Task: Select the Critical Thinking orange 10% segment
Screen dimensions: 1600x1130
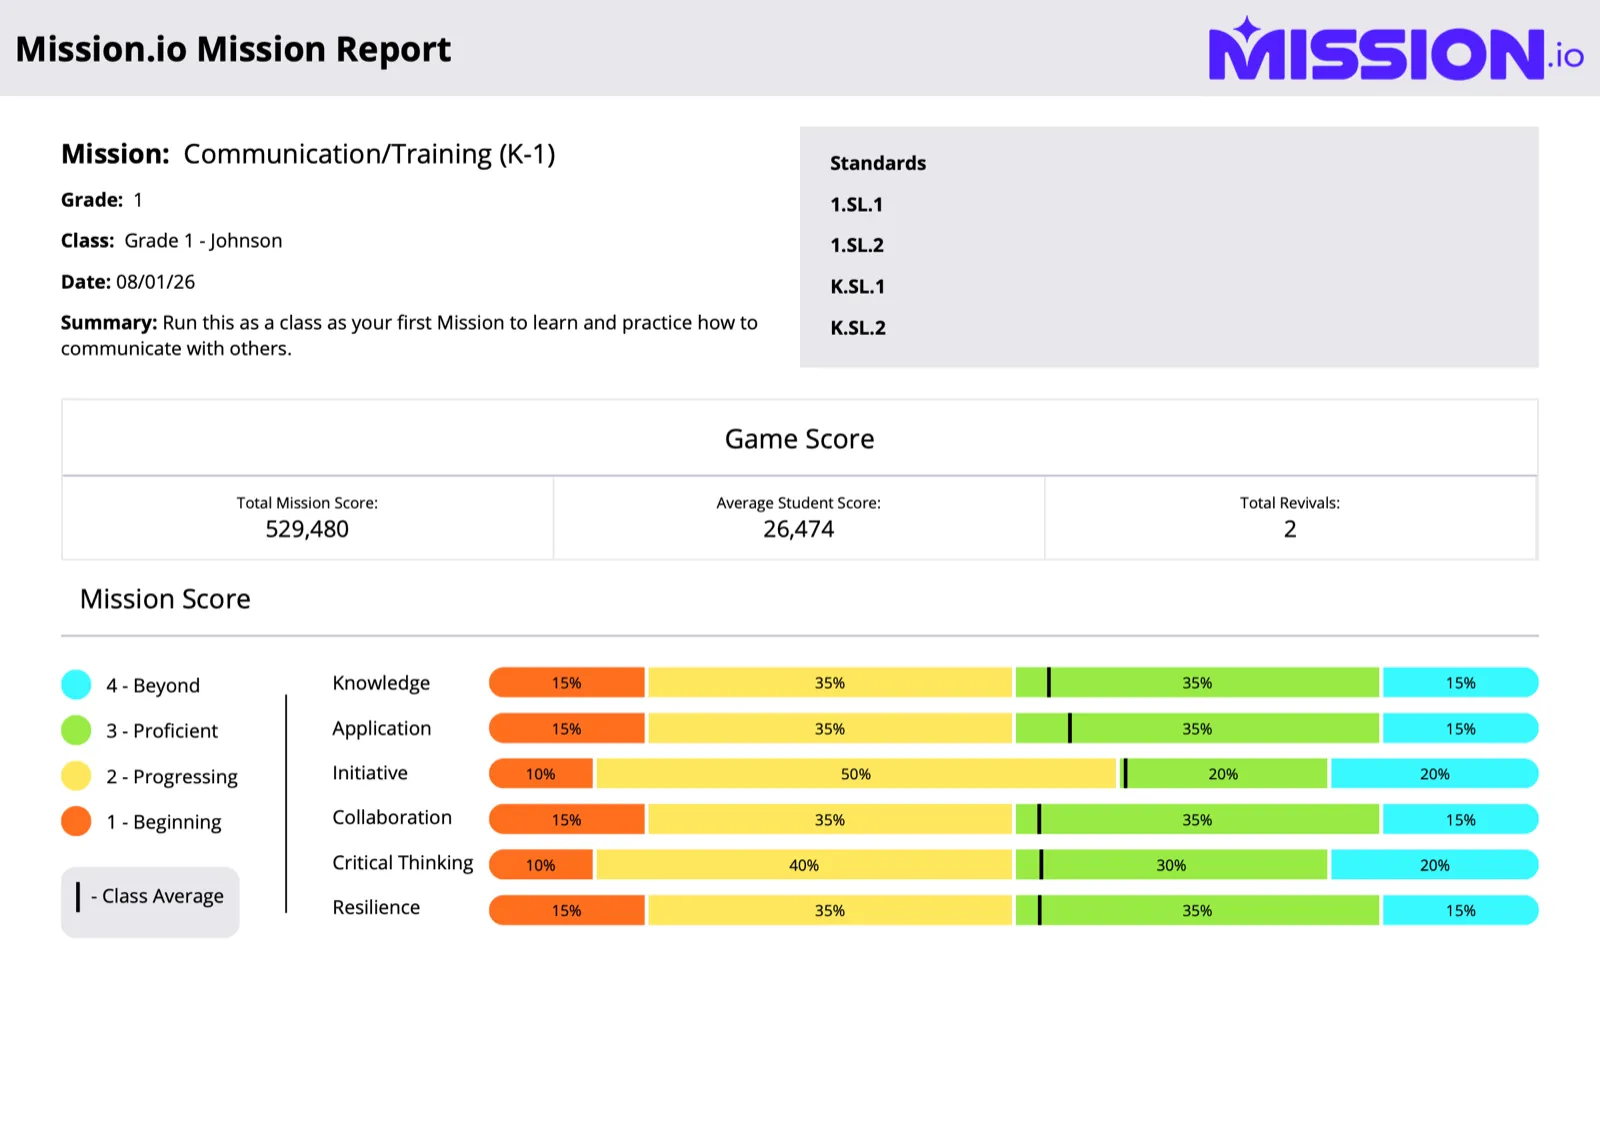Action: coord(541,865)
